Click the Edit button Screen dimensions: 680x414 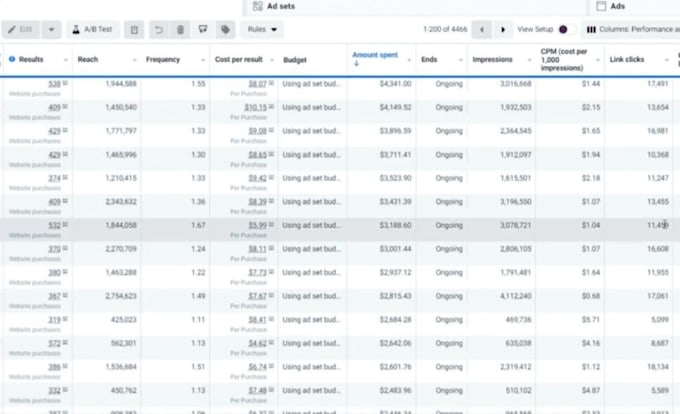[21, 29]
